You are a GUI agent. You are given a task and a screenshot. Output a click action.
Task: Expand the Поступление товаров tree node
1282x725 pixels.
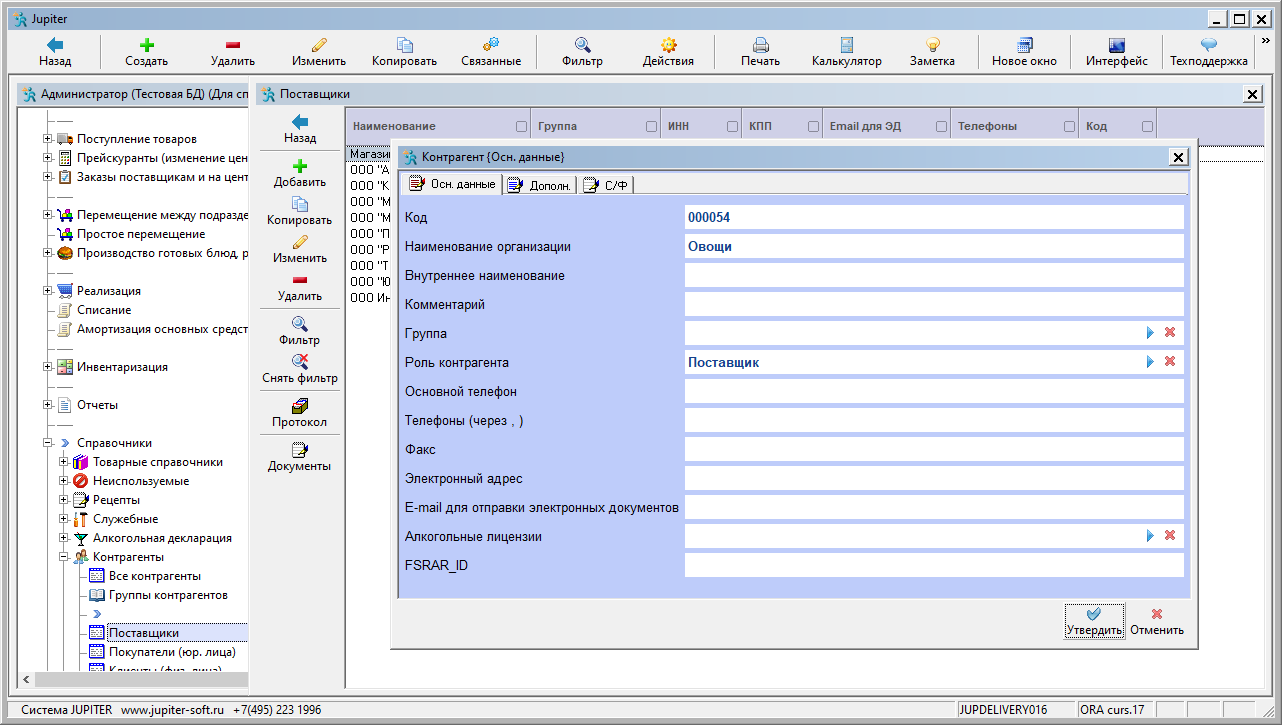click(48, 139)
